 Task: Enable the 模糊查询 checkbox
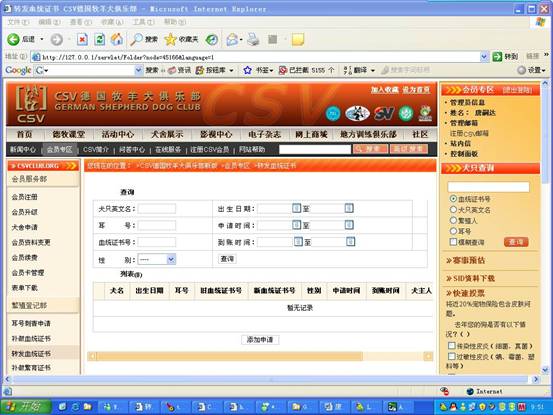pos(454,242)
